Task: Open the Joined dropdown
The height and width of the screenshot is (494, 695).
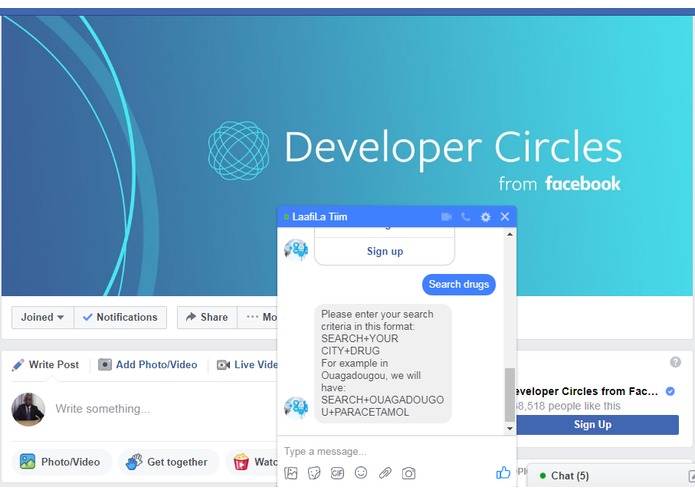Action: (43, 317)
